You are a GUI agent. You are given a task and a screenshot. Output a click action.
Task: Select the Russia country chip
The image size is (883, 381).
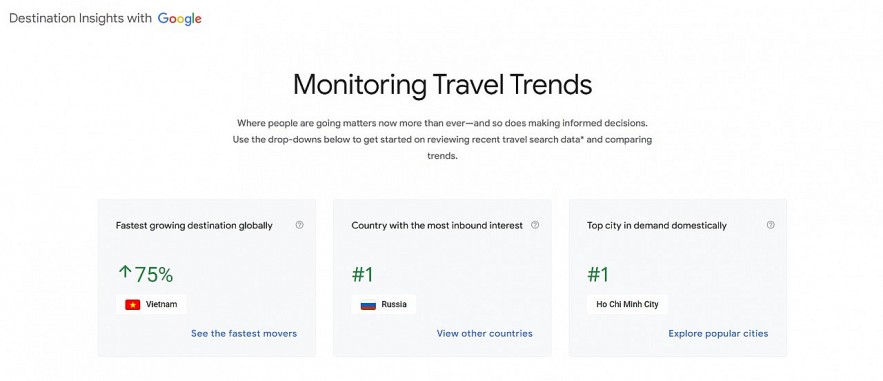383,304
